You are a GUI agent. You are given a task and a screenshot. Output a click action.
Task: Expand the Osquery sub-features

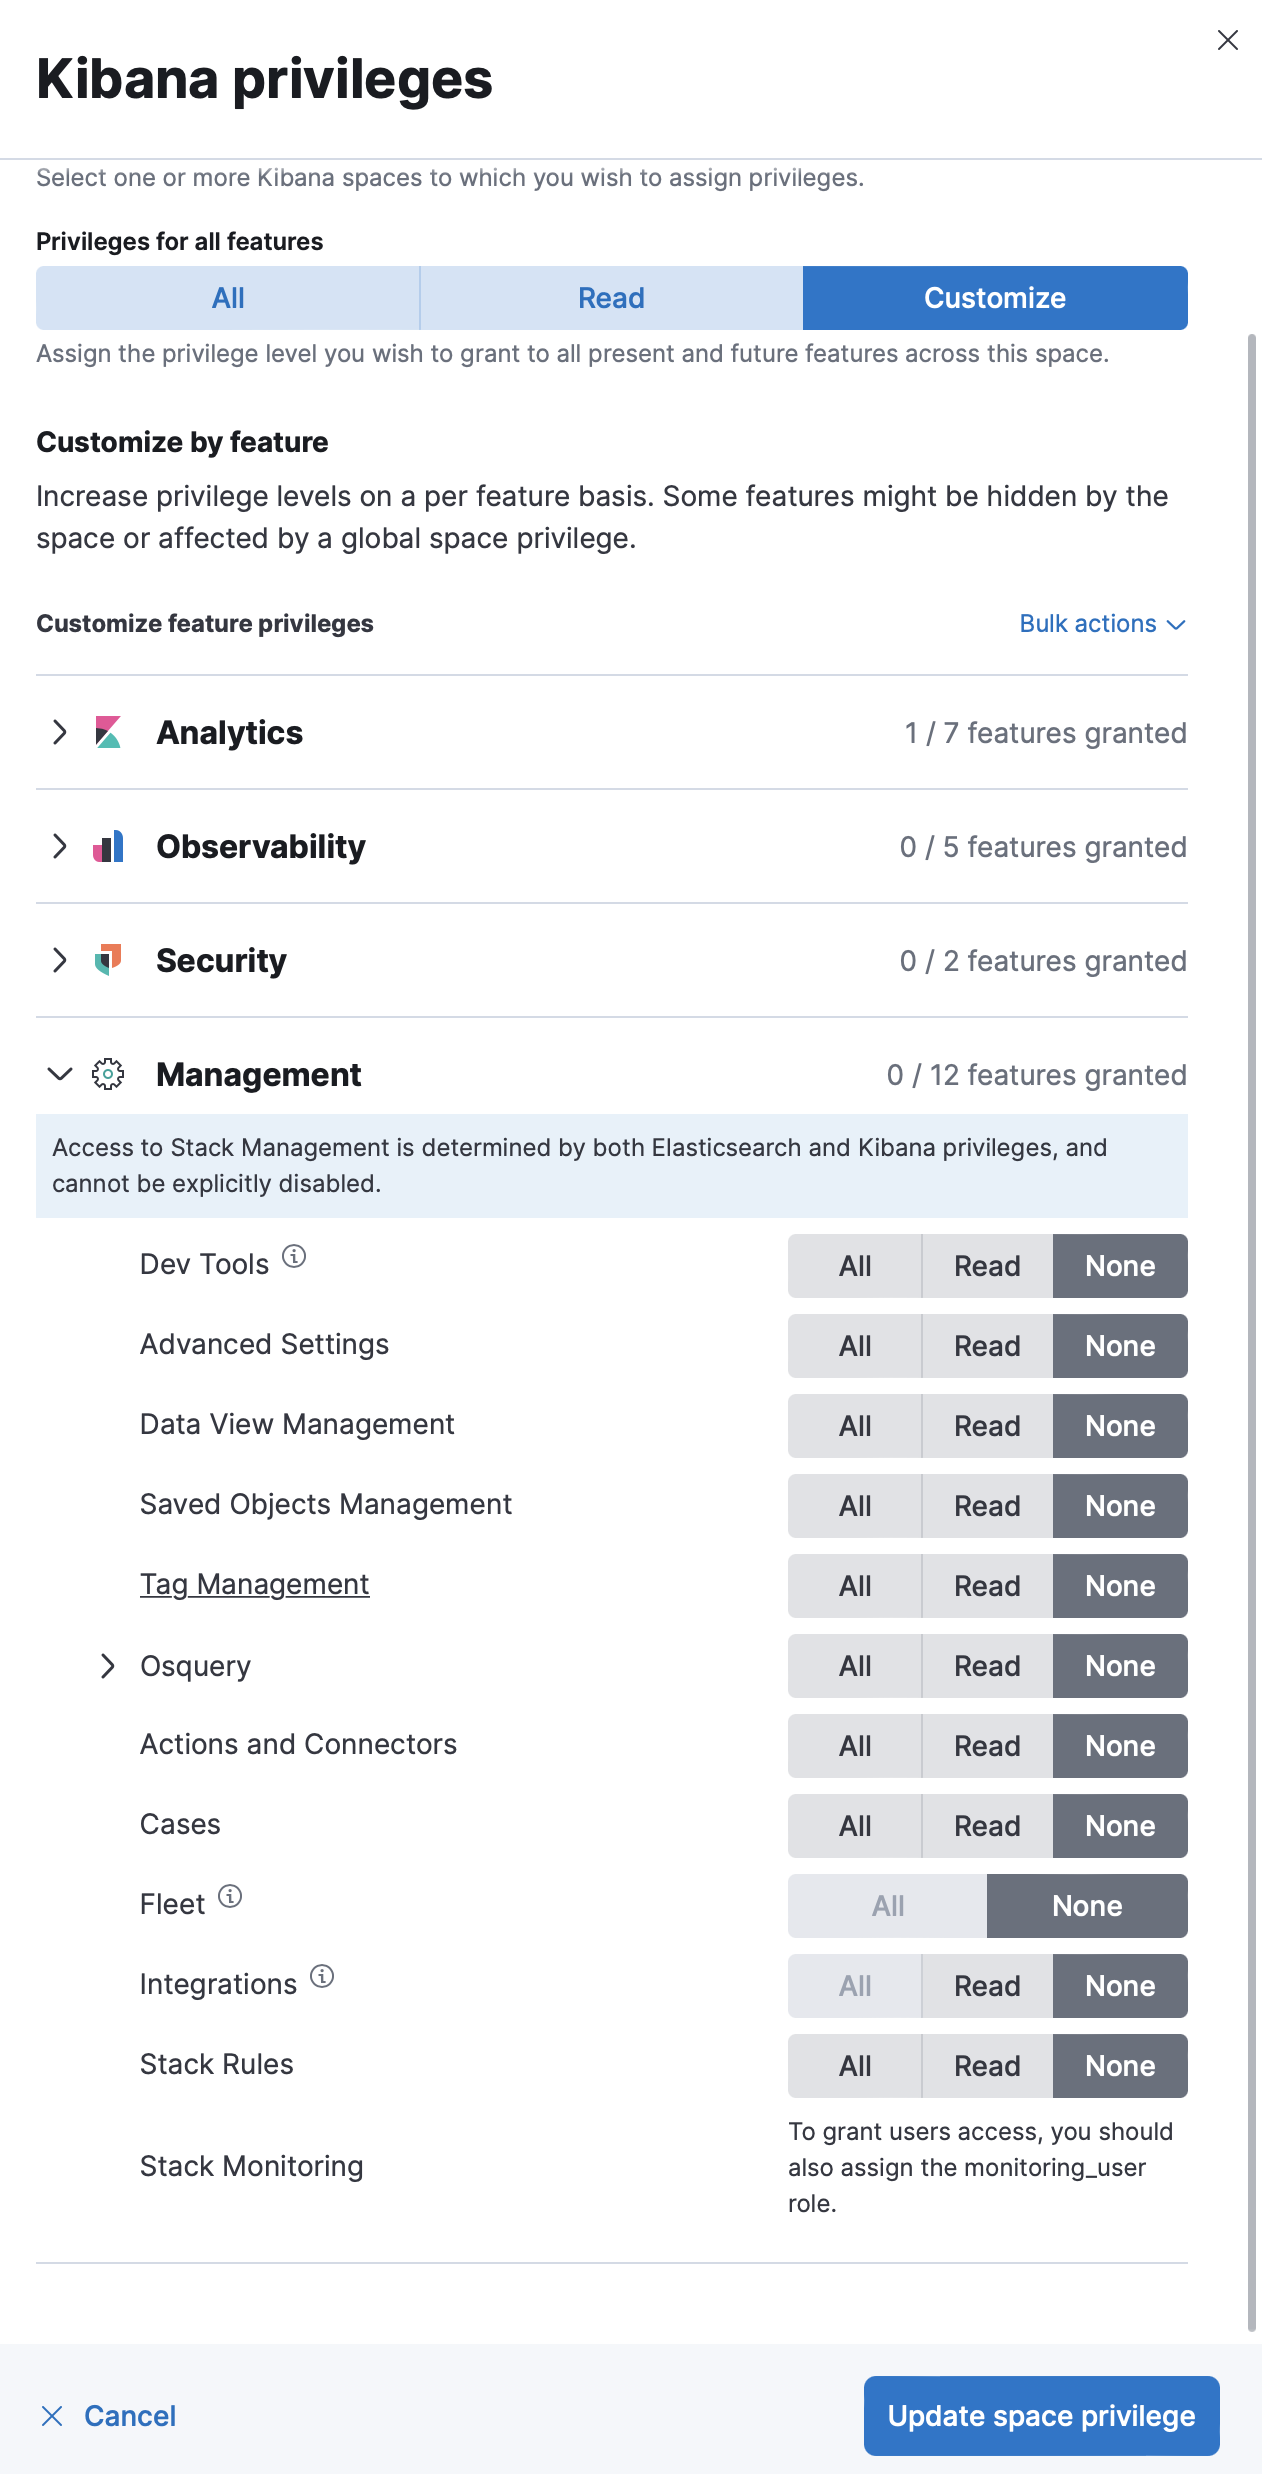[x=108, y=1665]
